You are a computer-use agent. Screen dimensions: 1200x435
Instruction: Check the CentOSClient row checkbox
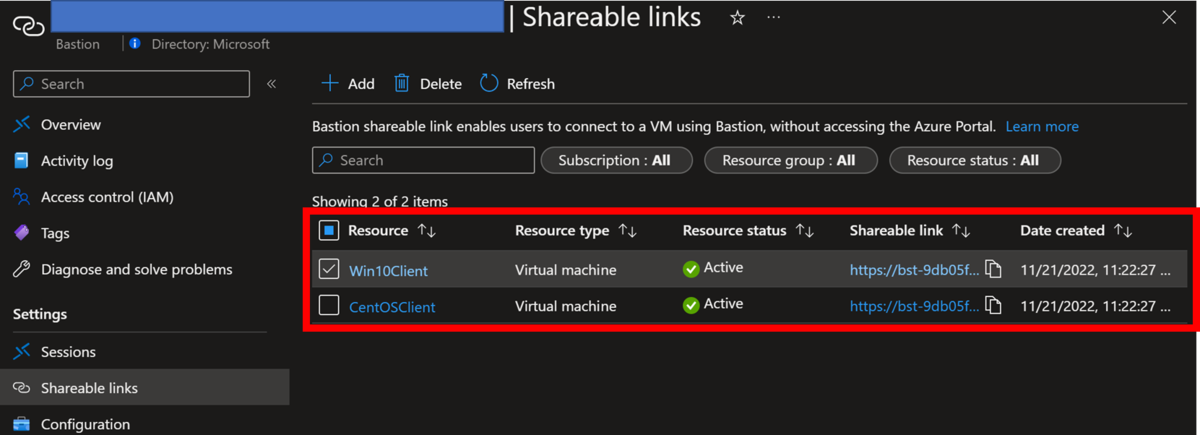[x=329, y=305]
